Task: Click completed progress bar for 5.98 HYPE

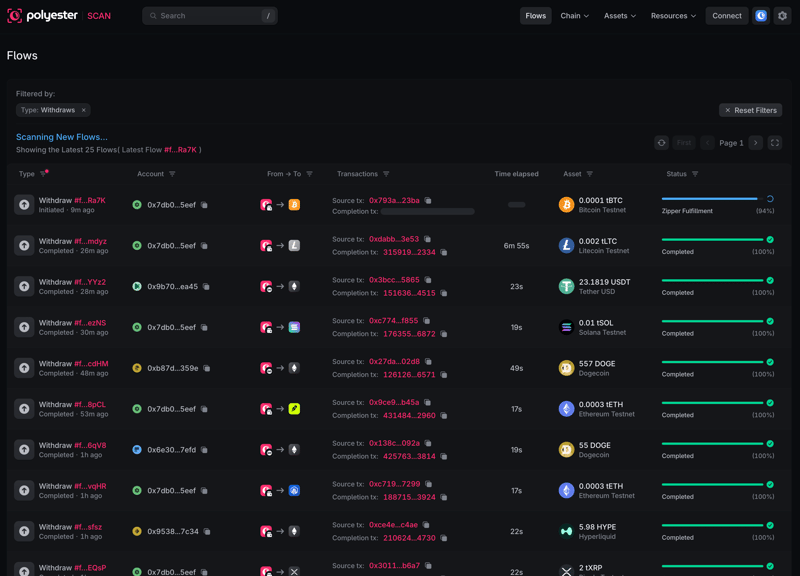Action: [x=712, y=525]
